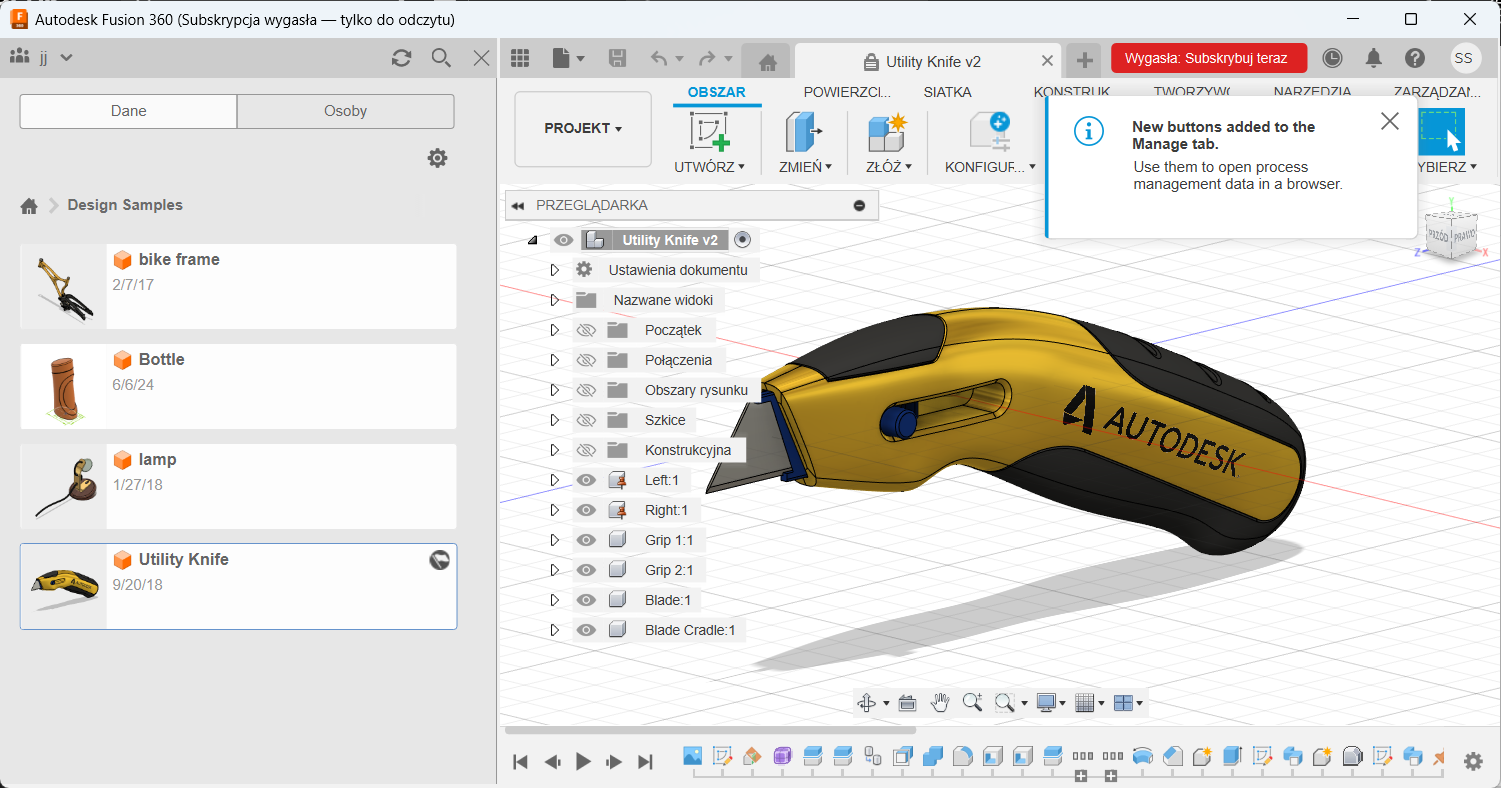Jump to the timeline beginning
The height and width of the screenshot is (788, 1501).
(x=520, y=761)
